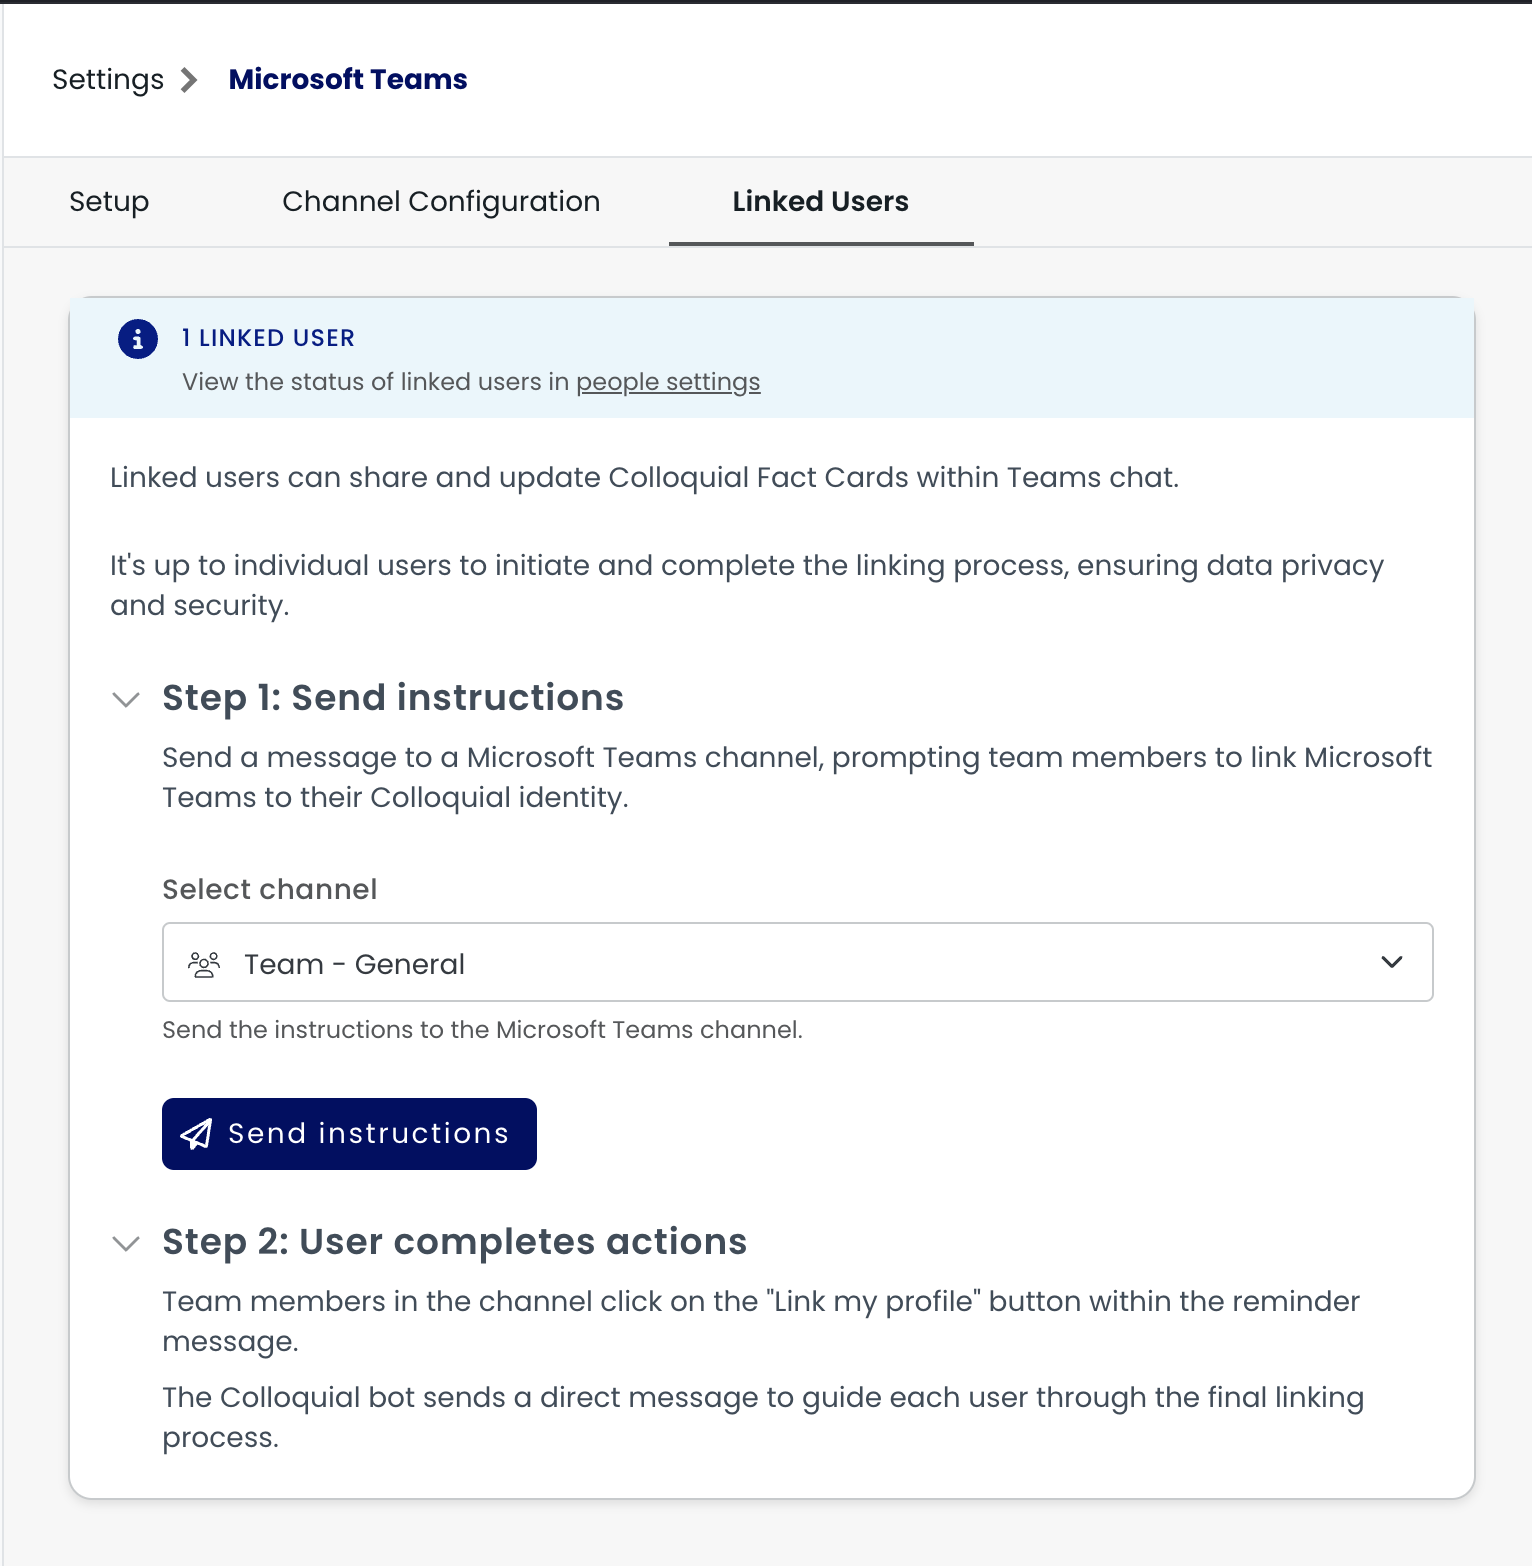Open the Select channel dropdown arrow
This screenshot has width=1532, height=1566.
coord(1392,962)
